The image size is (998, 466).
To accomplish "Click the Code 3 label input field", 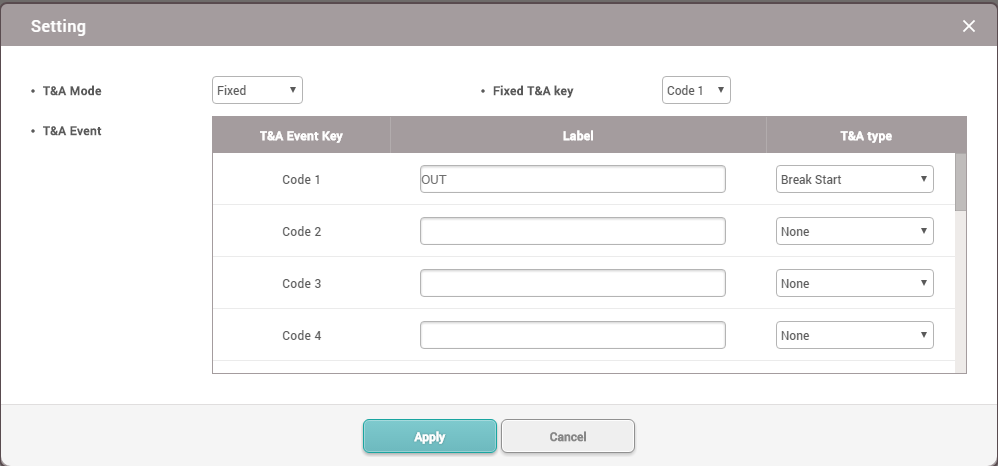I will (x=572, y=284).
